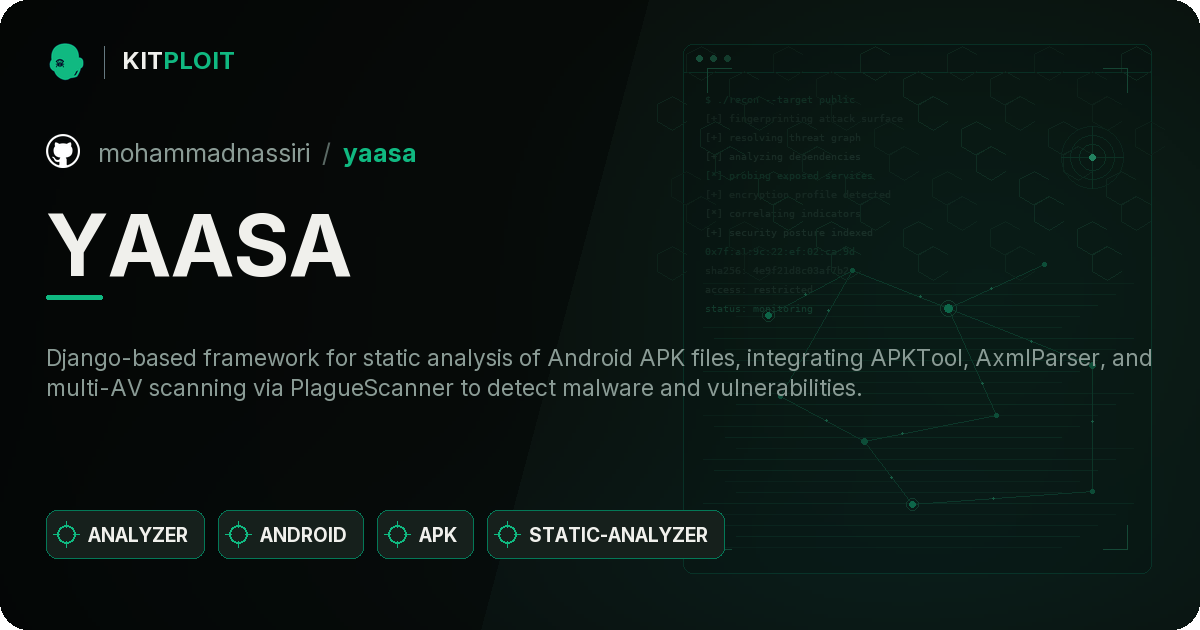Click the Django-based framework description text
This screenshot has width=1200, height=630.
tap(599, 373)
